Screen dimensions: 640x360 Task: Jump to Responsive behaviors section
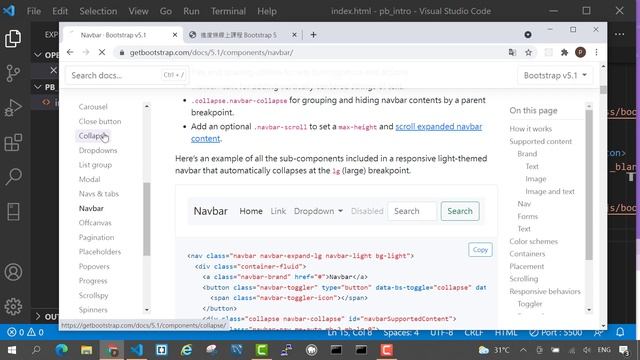click(545, 291)
